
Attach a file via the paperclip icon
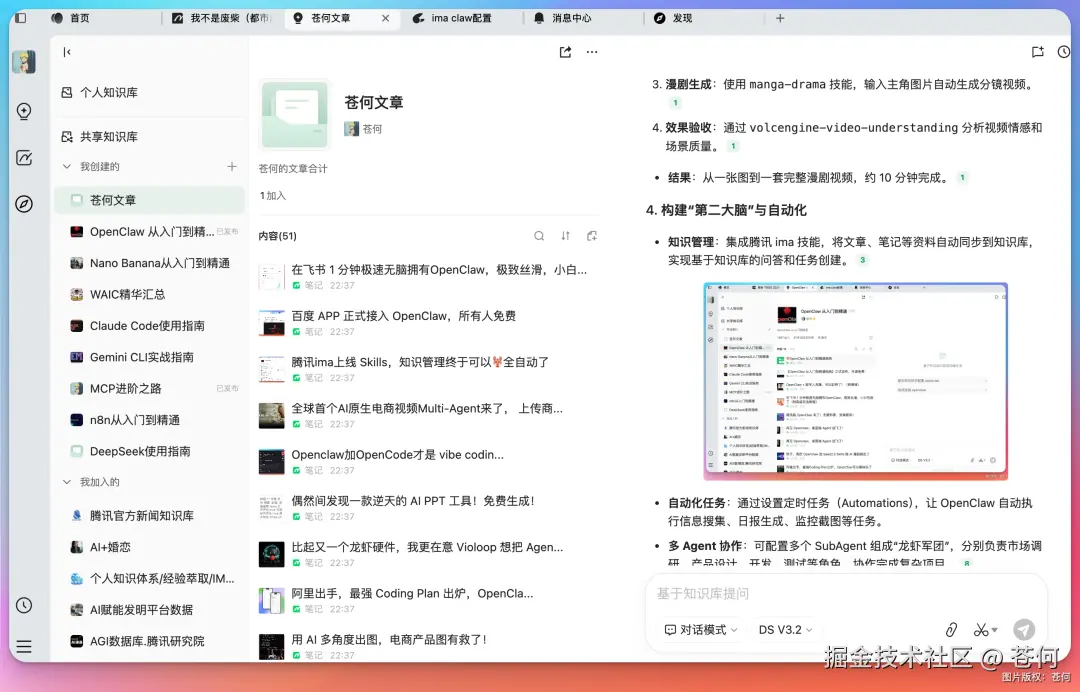point(951,629)
